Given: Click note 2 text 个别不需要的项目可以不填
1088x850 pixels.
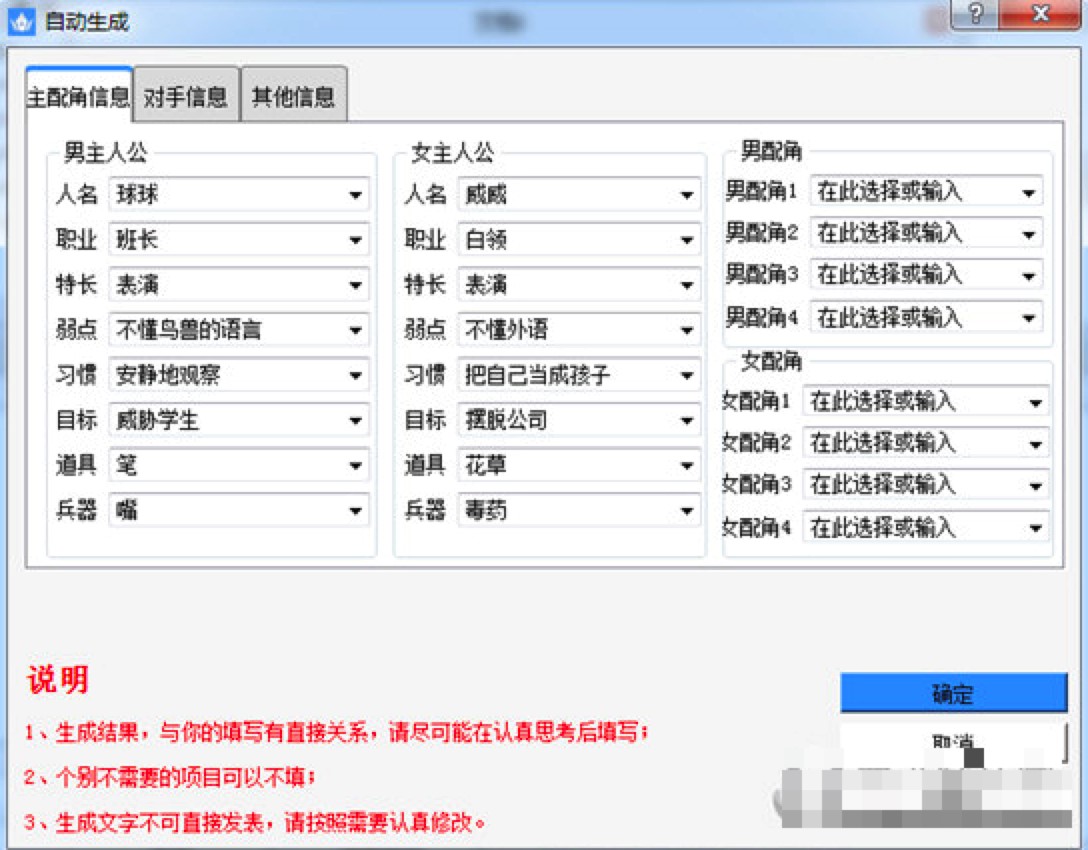Looking at the screenshot, I should coord(181,777).
